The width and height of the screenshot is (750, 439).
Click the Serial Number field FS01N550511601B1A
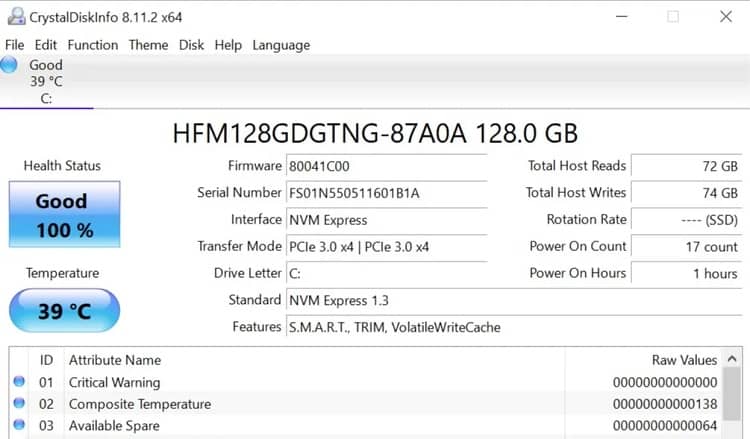tap(386, 193)
